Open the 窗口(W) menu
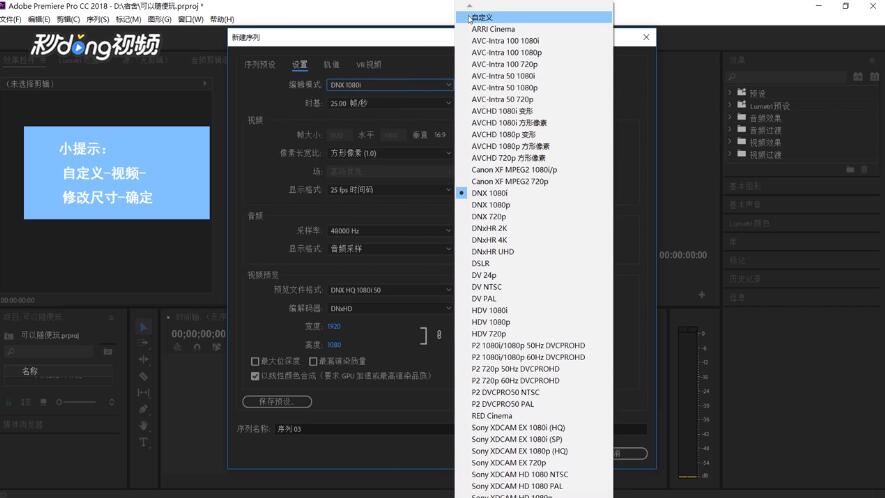This screenshot has width=885, height=498. pos(190,19)
